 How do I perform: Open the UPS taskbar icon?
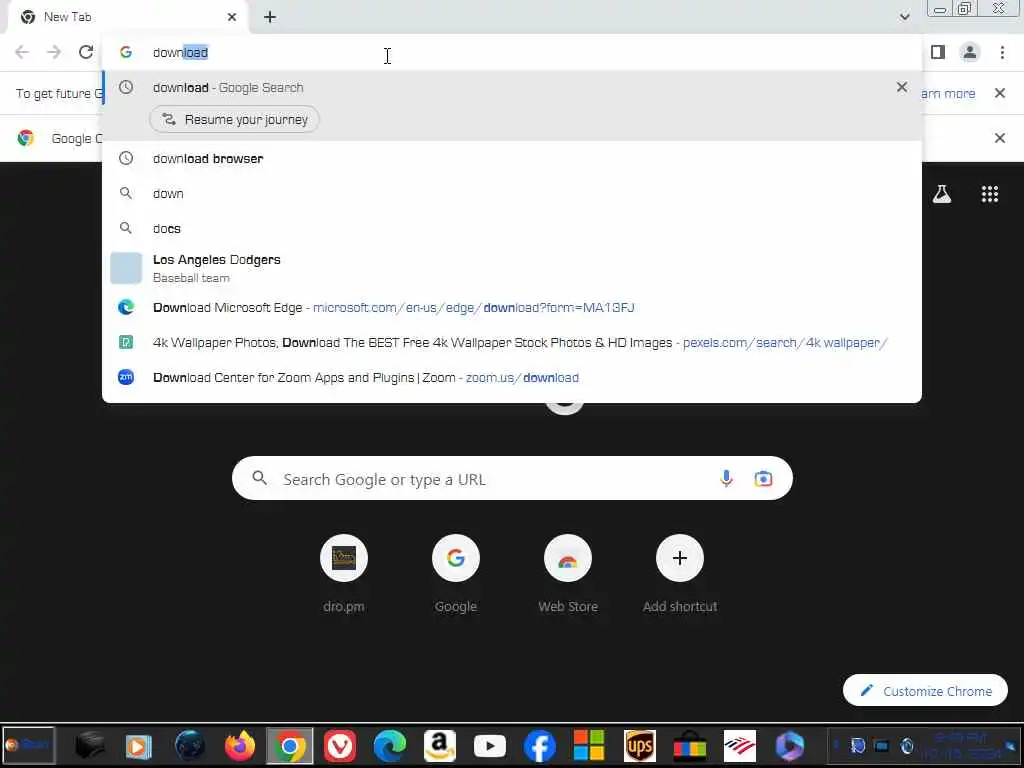[x=639, y=746]
